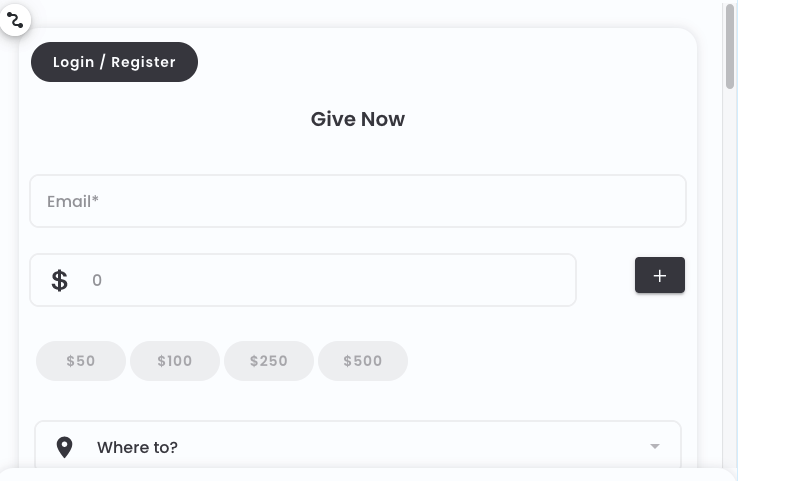Focus the Email* input field
This screenshot has height=481, width=785.
357,201
